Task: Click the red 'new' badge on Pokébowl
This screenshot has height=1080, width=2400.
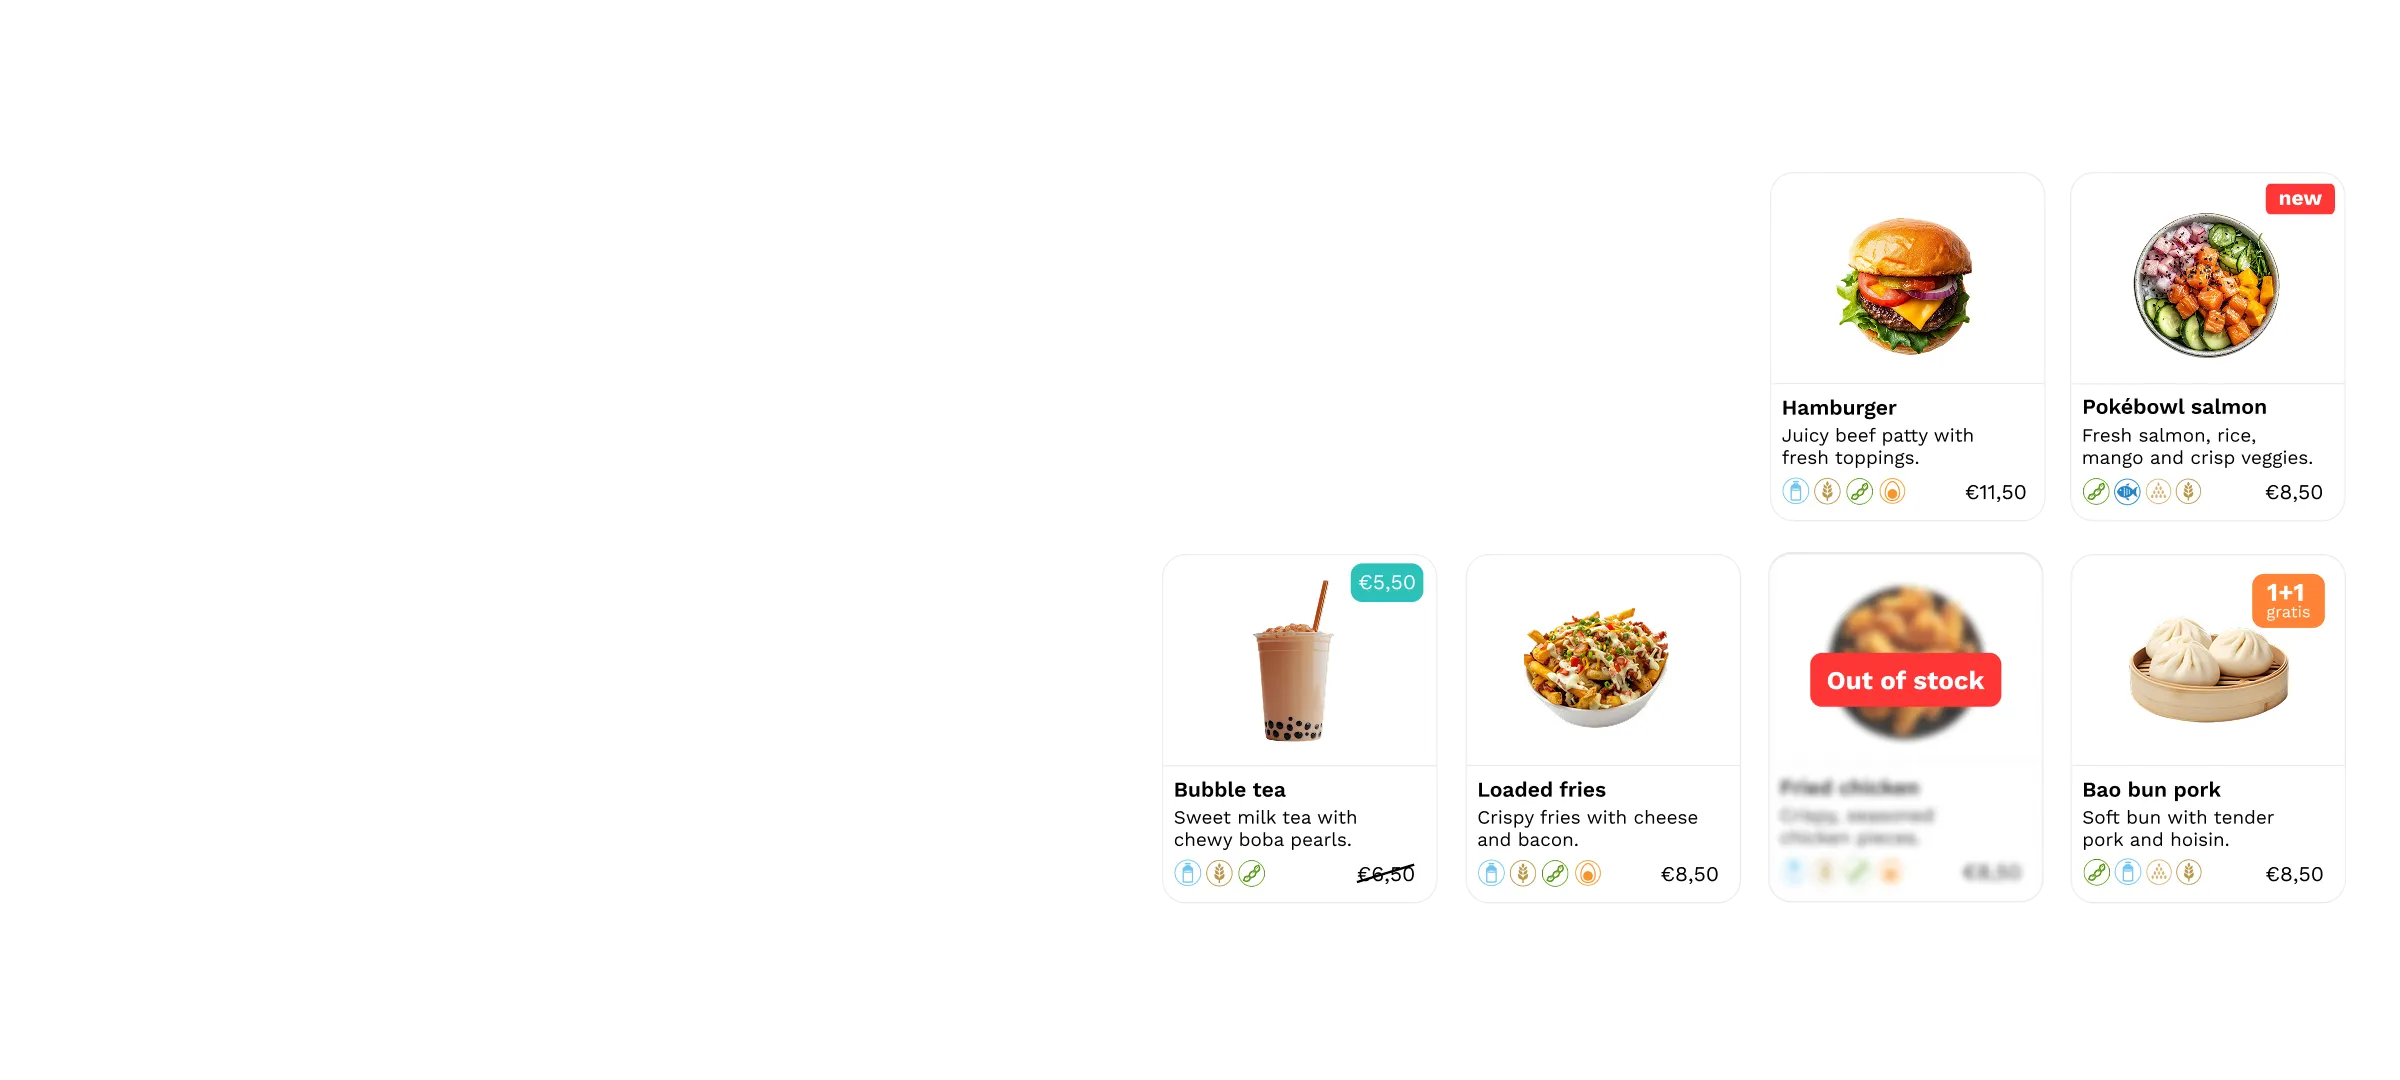Action: point(2300,199)
